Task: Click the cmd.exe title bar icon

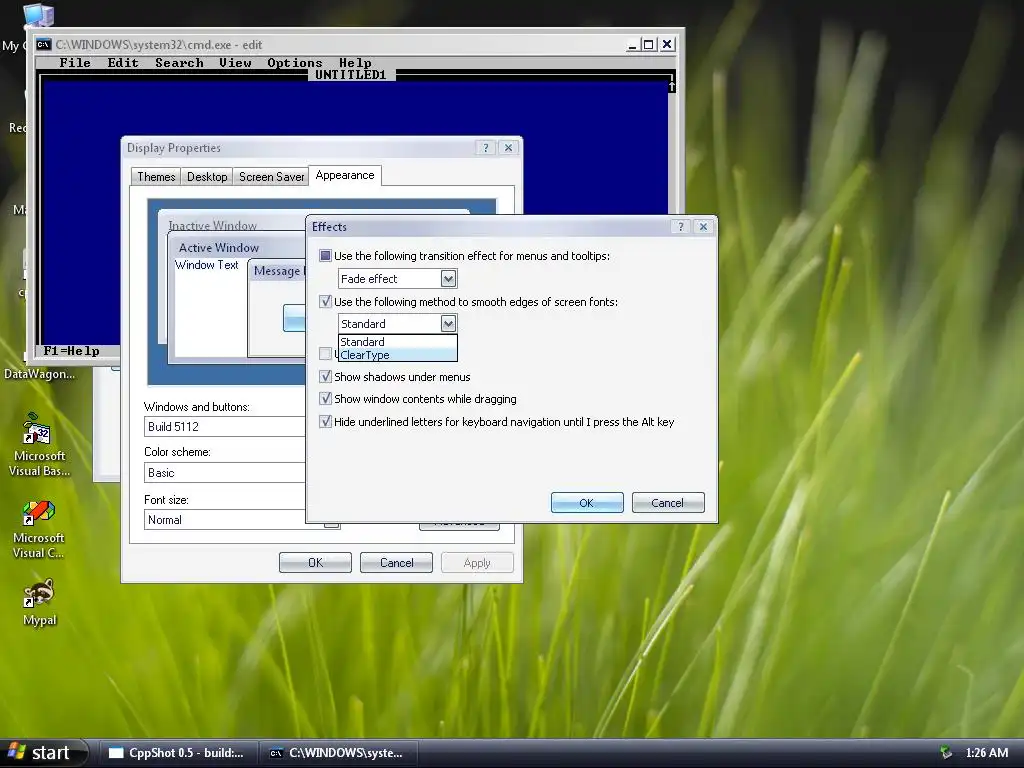Action: (44, 44)
